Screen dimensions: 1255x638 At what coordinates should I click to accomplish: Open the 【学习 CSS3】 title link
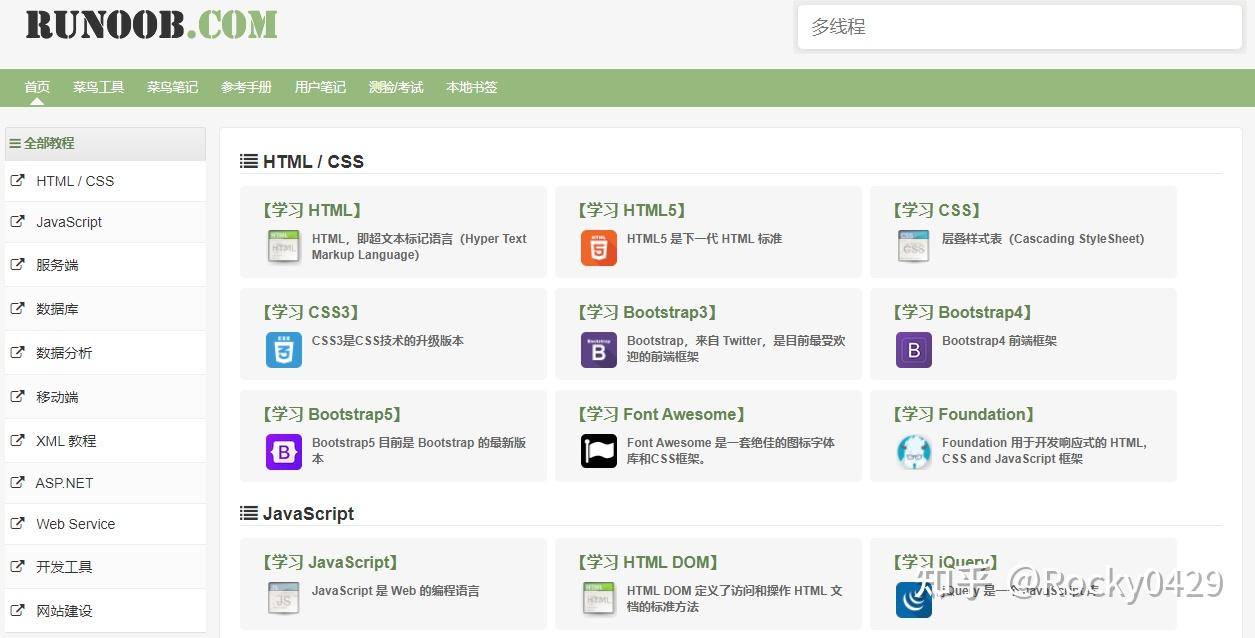(311, 312)
